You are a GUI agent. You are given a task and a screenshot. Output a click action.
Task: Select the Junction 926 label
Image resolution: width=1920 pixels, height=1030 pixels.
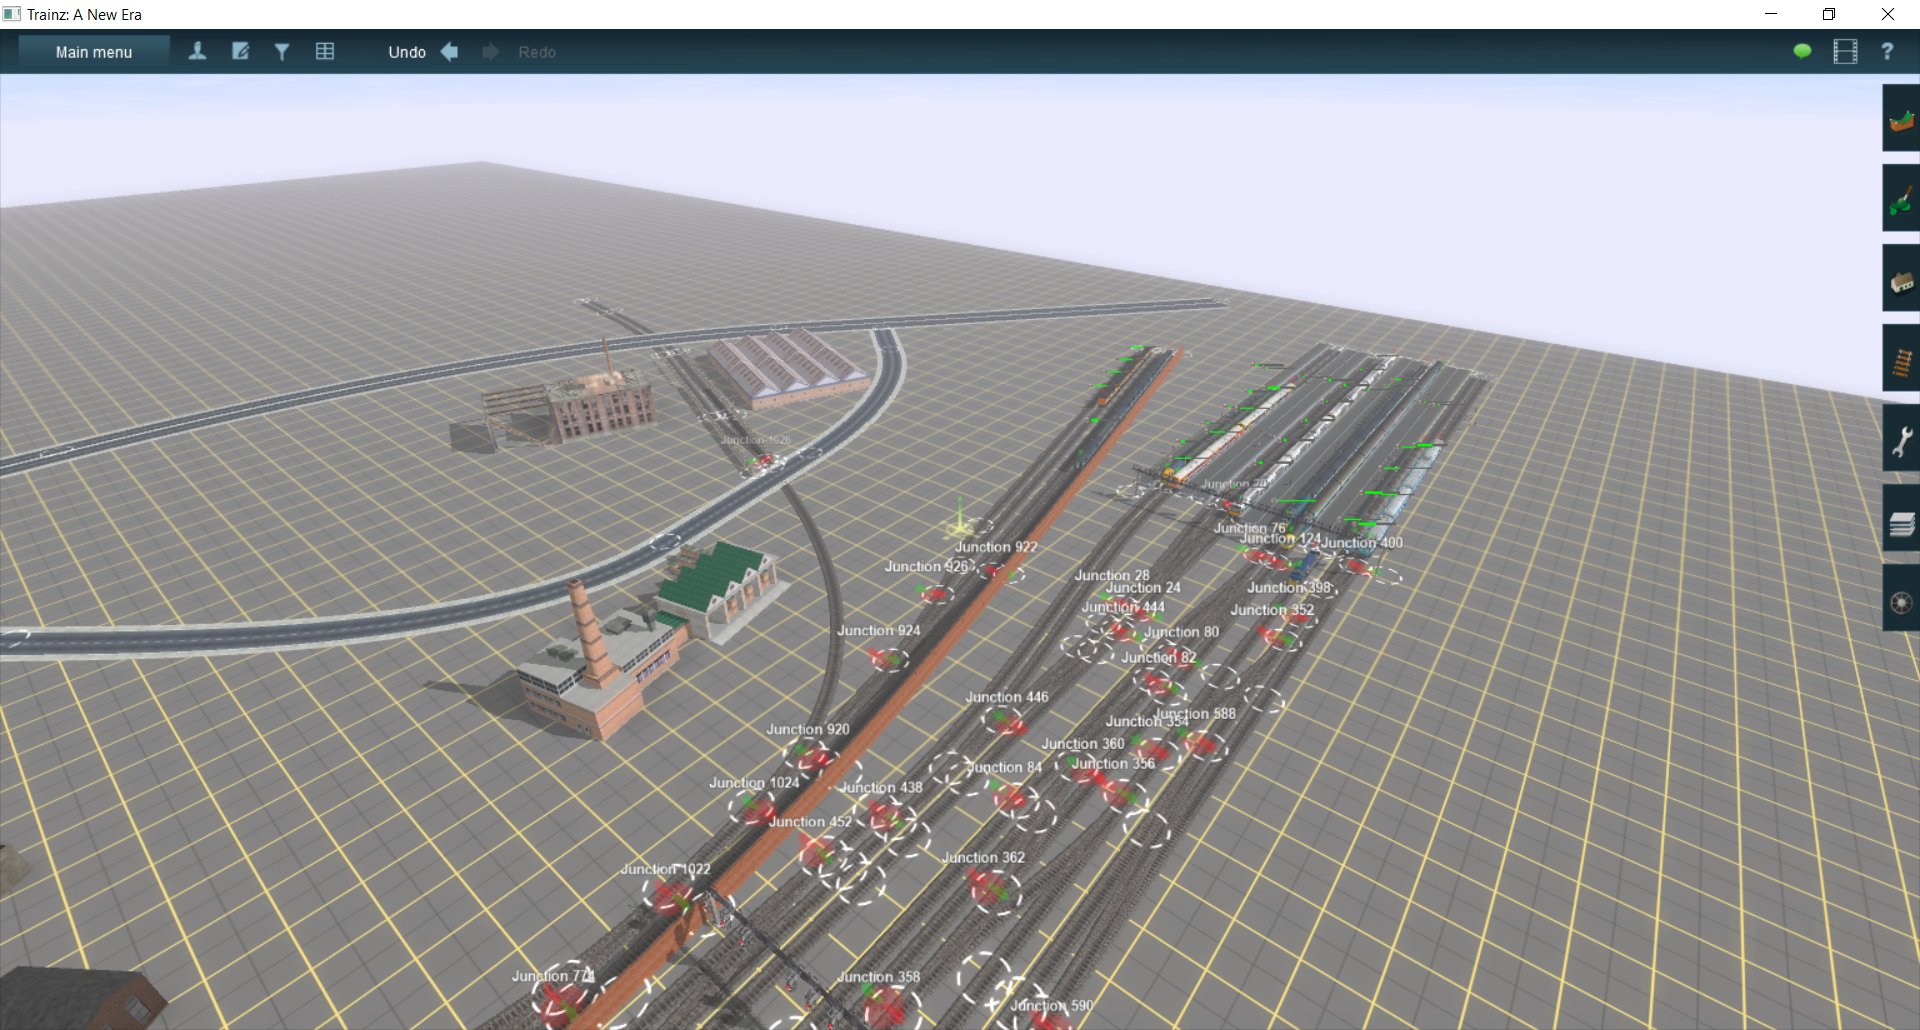click(926, 566)
